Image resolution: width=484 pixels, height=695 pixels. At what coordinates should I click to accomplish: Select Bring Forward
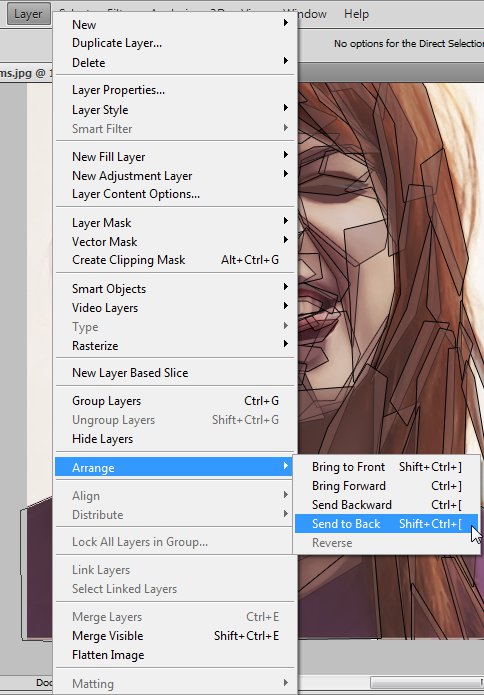(386, 486)
